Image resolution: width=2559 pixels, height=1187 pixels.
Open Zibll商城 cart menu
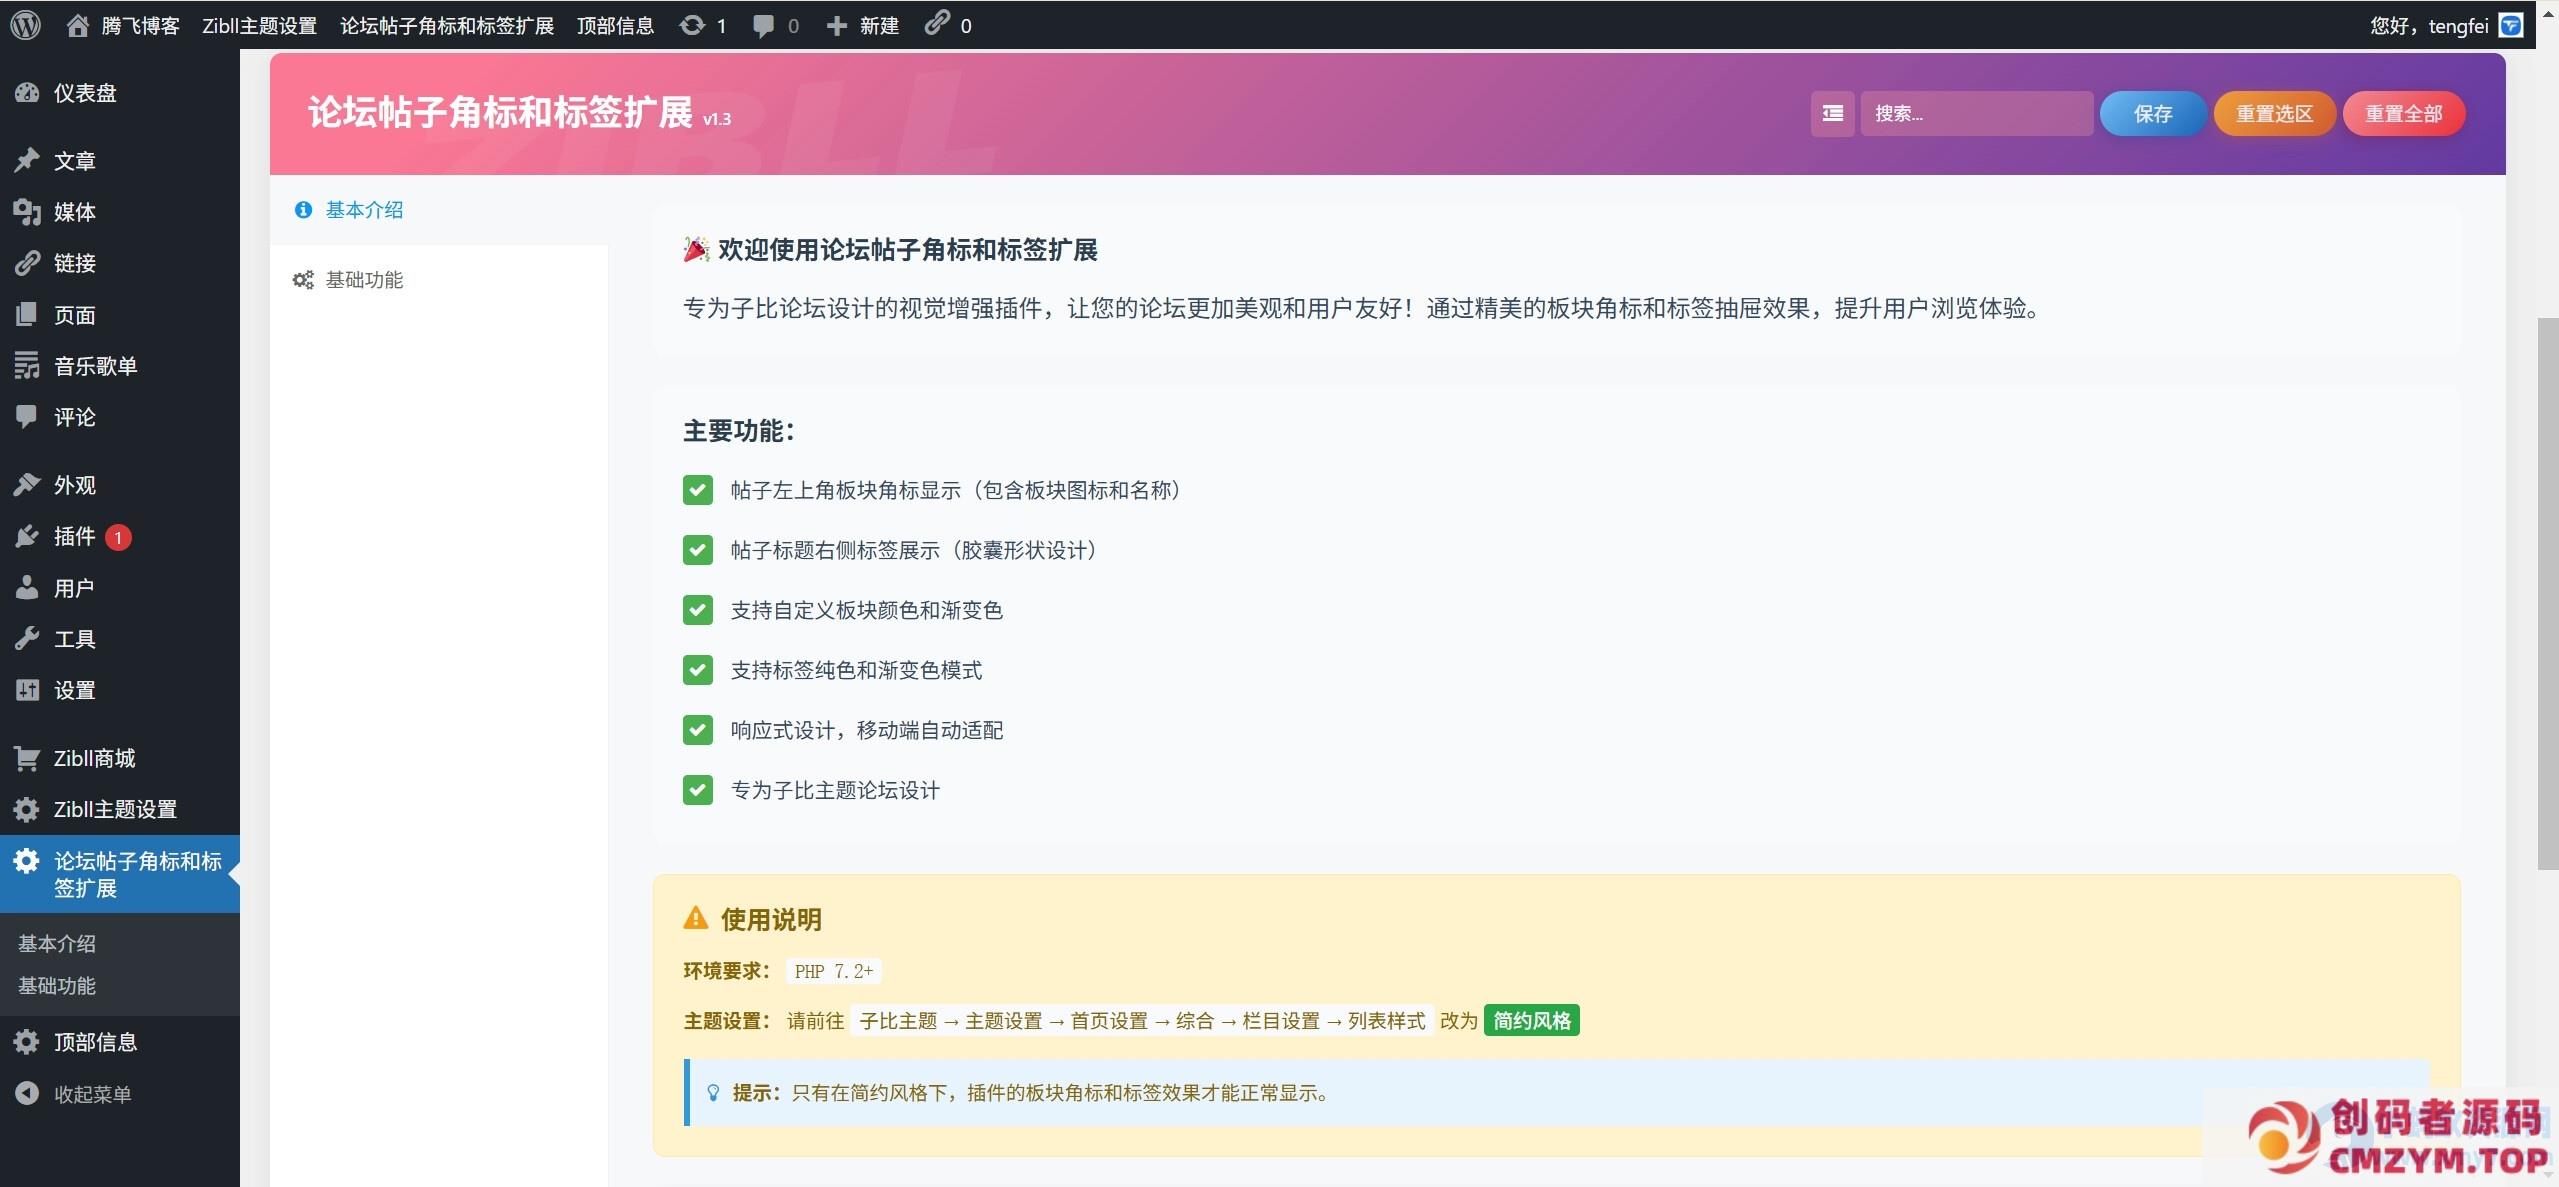[x=94, y=758]
